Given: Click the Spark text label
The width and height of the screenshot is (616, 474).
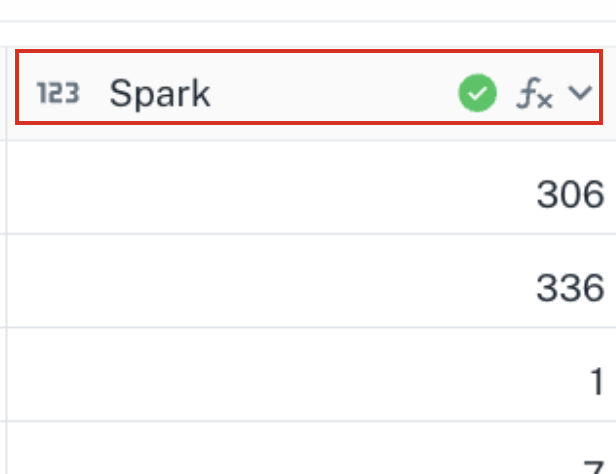Looking at the screenshot, I should [x=160, y=93].
